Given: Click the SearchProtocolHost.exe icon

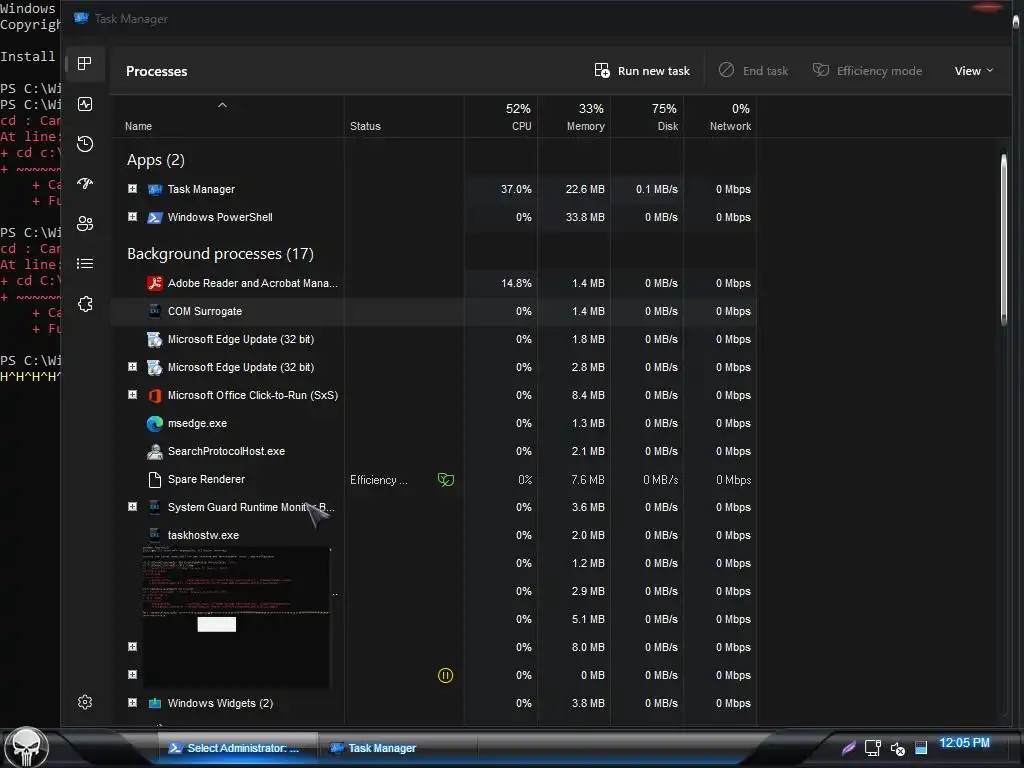Looking at the screenshot, I should click(x=155, y=451).
